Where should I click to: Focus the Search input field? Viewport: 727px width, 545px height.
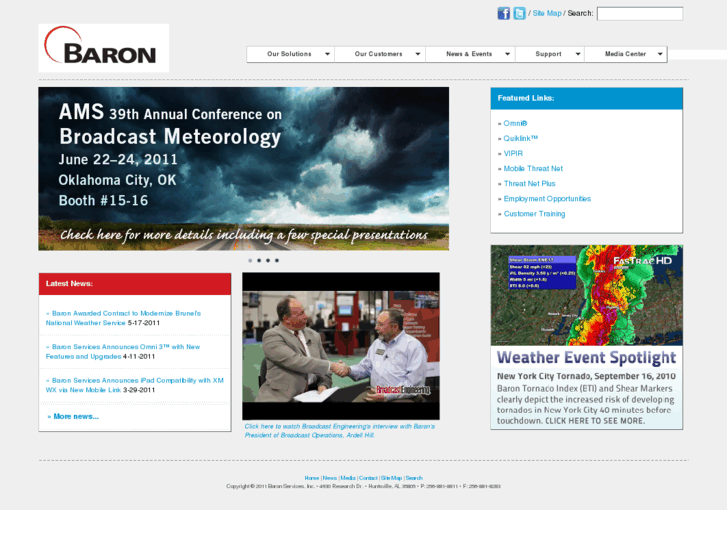pyautogui.click(x=640, y=14)
